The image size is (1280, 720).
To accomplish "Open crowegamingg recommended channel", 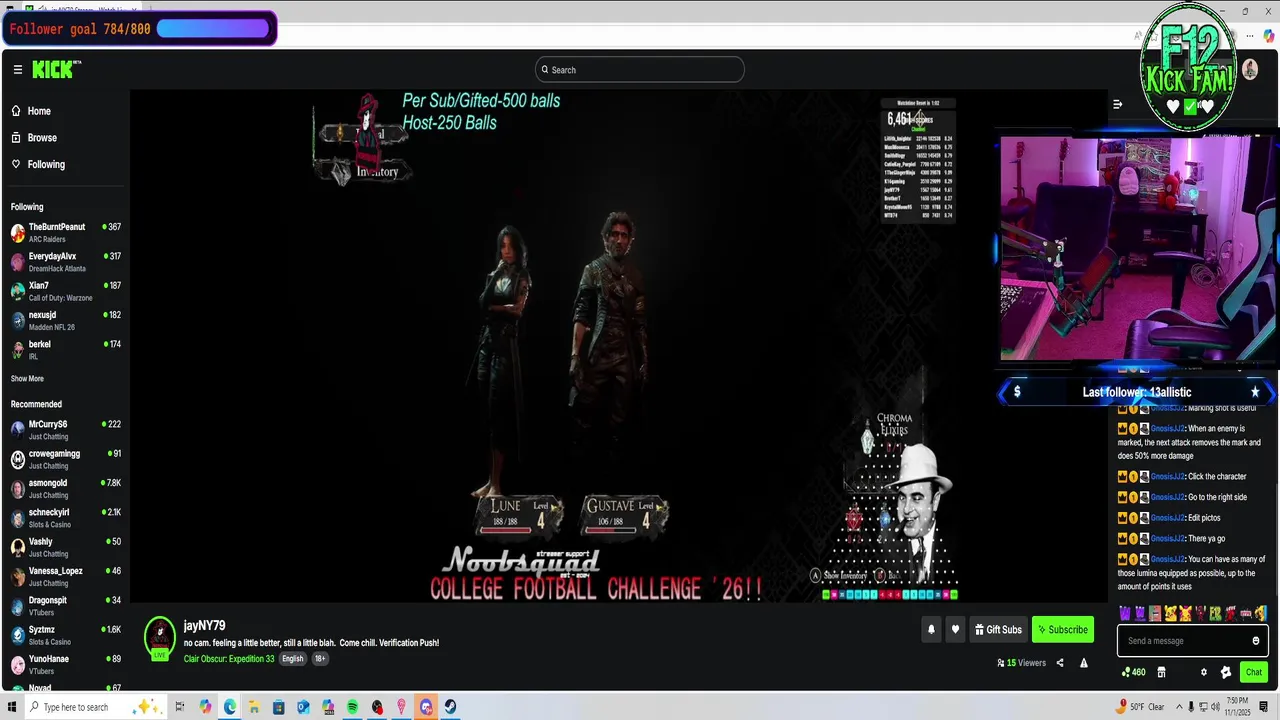I will click(65, 459).
